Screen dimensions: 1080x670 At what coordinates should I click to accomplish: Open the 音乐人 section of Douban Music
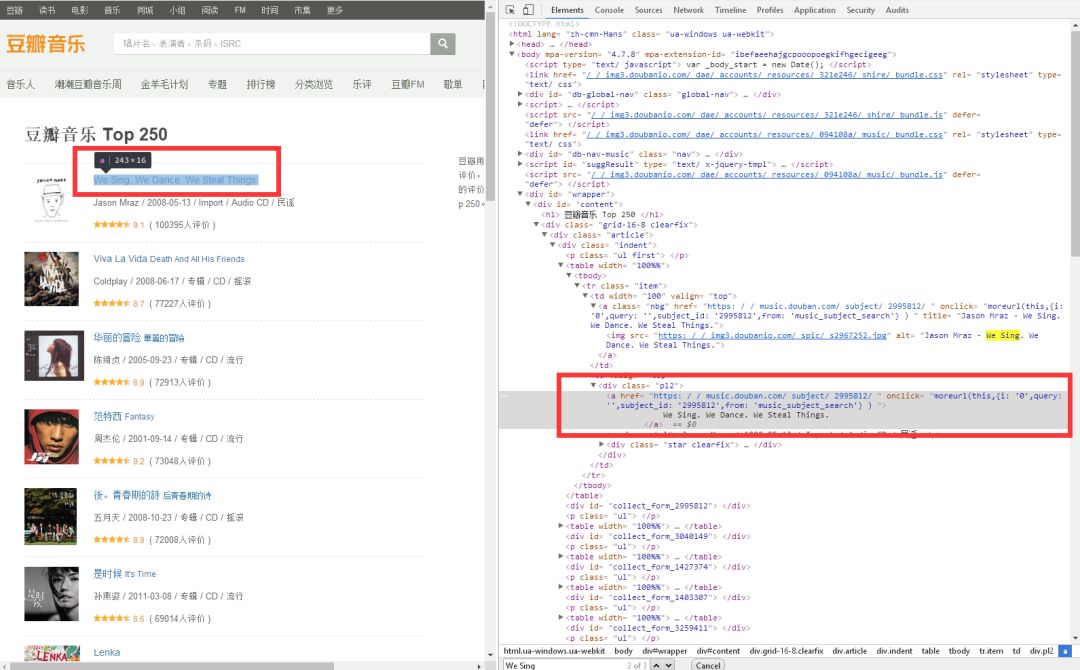[21, 84]
